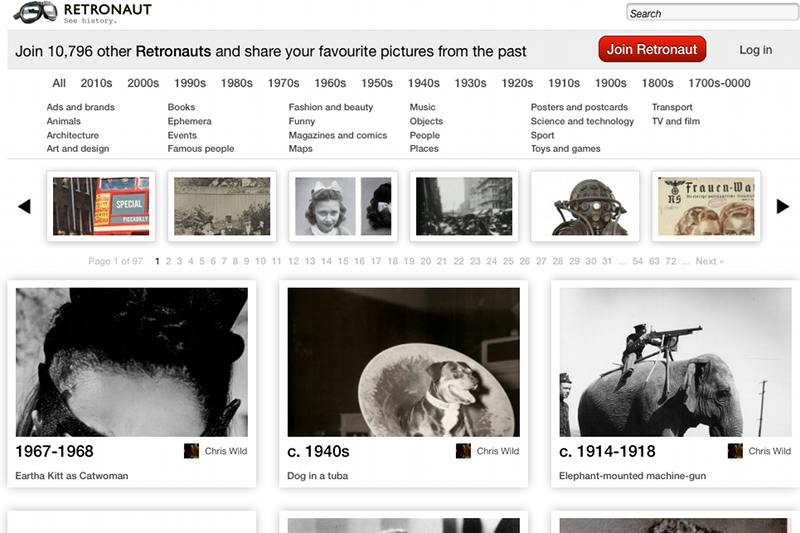Open TV and film category
Screen dimensions: 800x533
676,121
